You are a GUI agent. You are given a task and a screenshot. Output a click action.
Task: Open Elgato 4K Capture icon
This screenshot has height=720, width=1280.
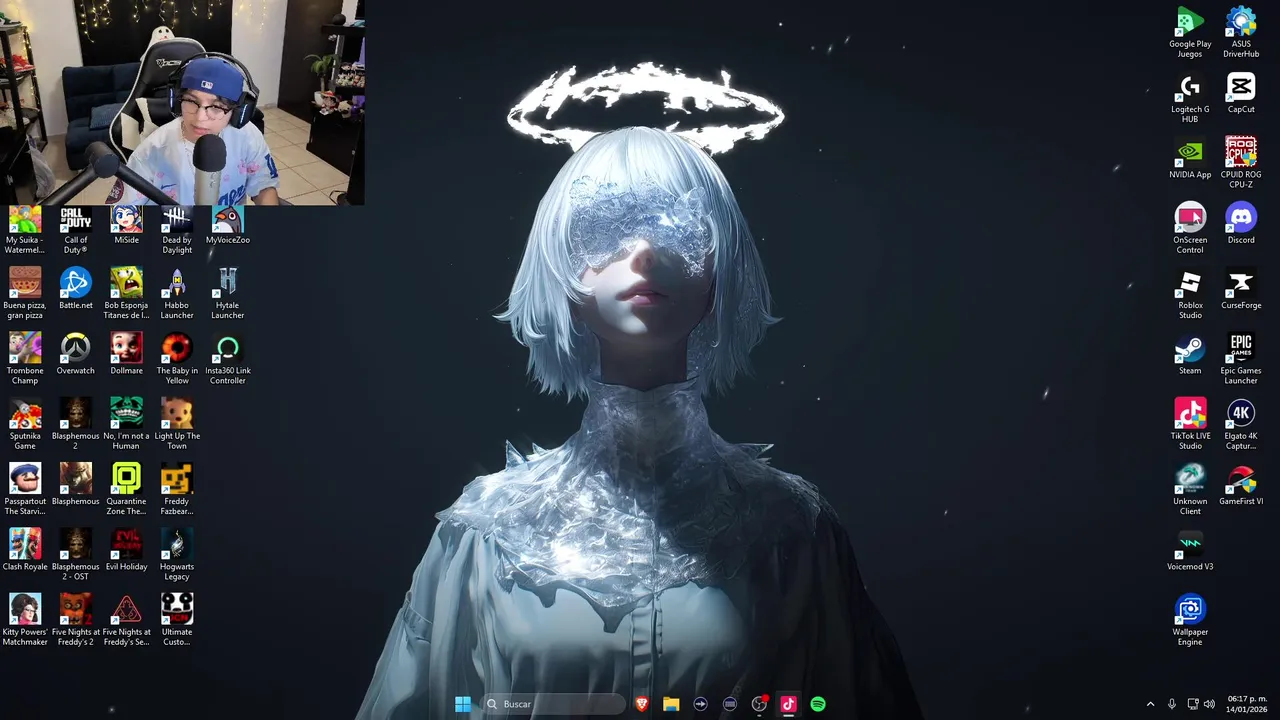click(x=1241, y=424)
